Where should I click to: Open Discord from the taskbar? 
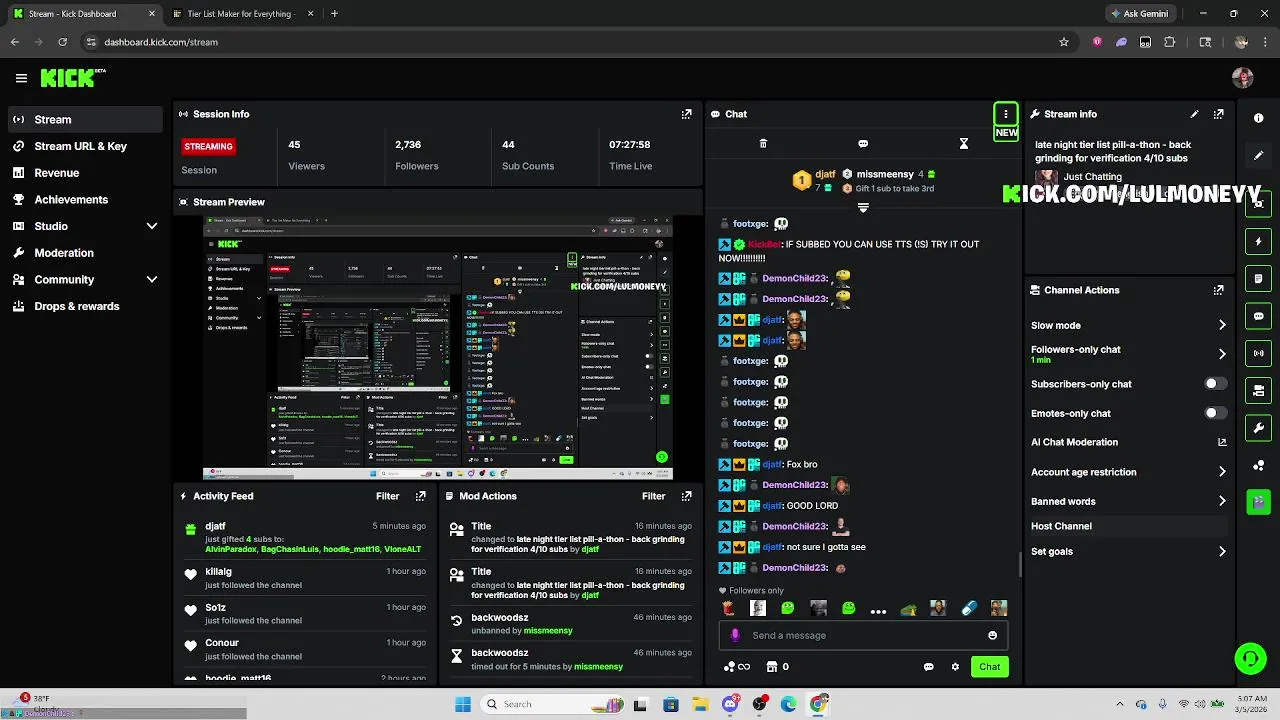click(x=730, y=704)
